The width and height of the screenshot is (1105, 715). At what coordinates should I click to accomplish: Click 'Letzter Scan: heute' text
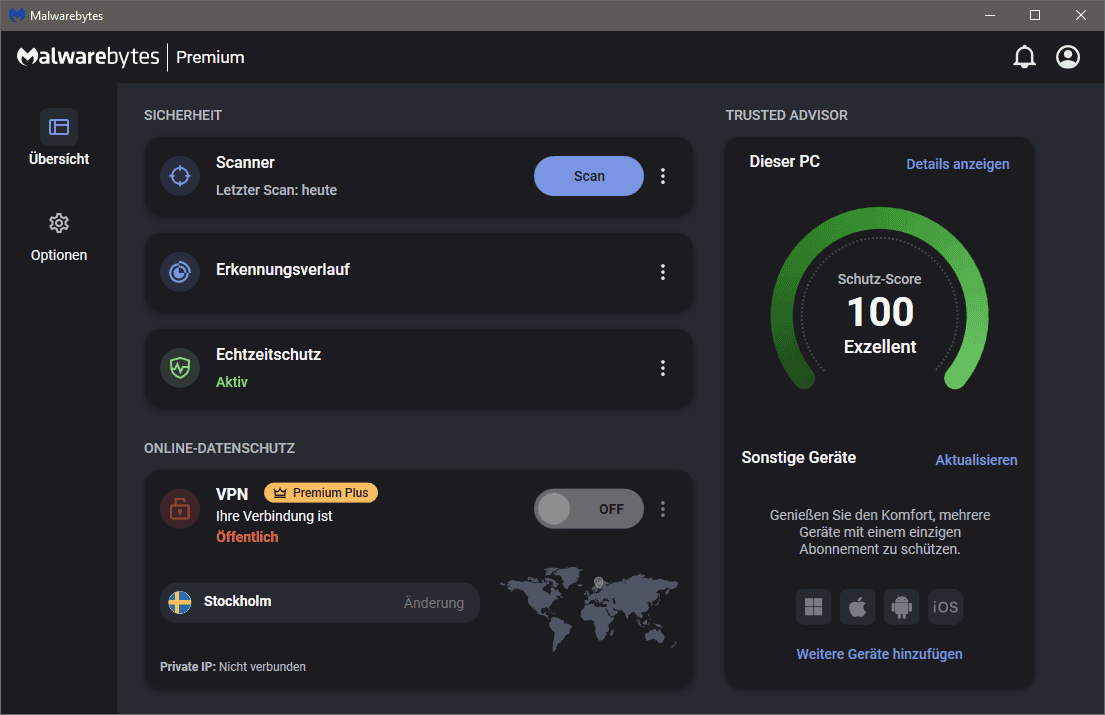(276, 190)
